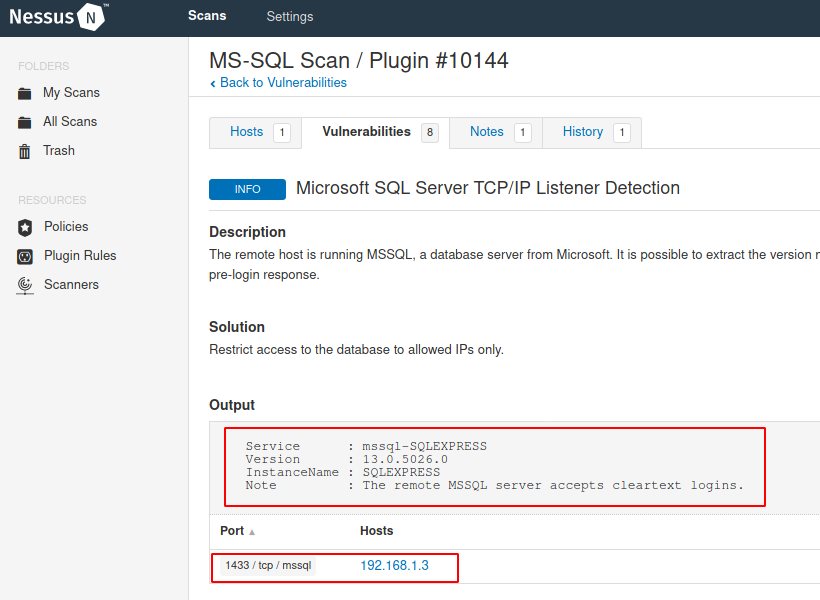Select the All Scans folder icon

click(25, 121)
